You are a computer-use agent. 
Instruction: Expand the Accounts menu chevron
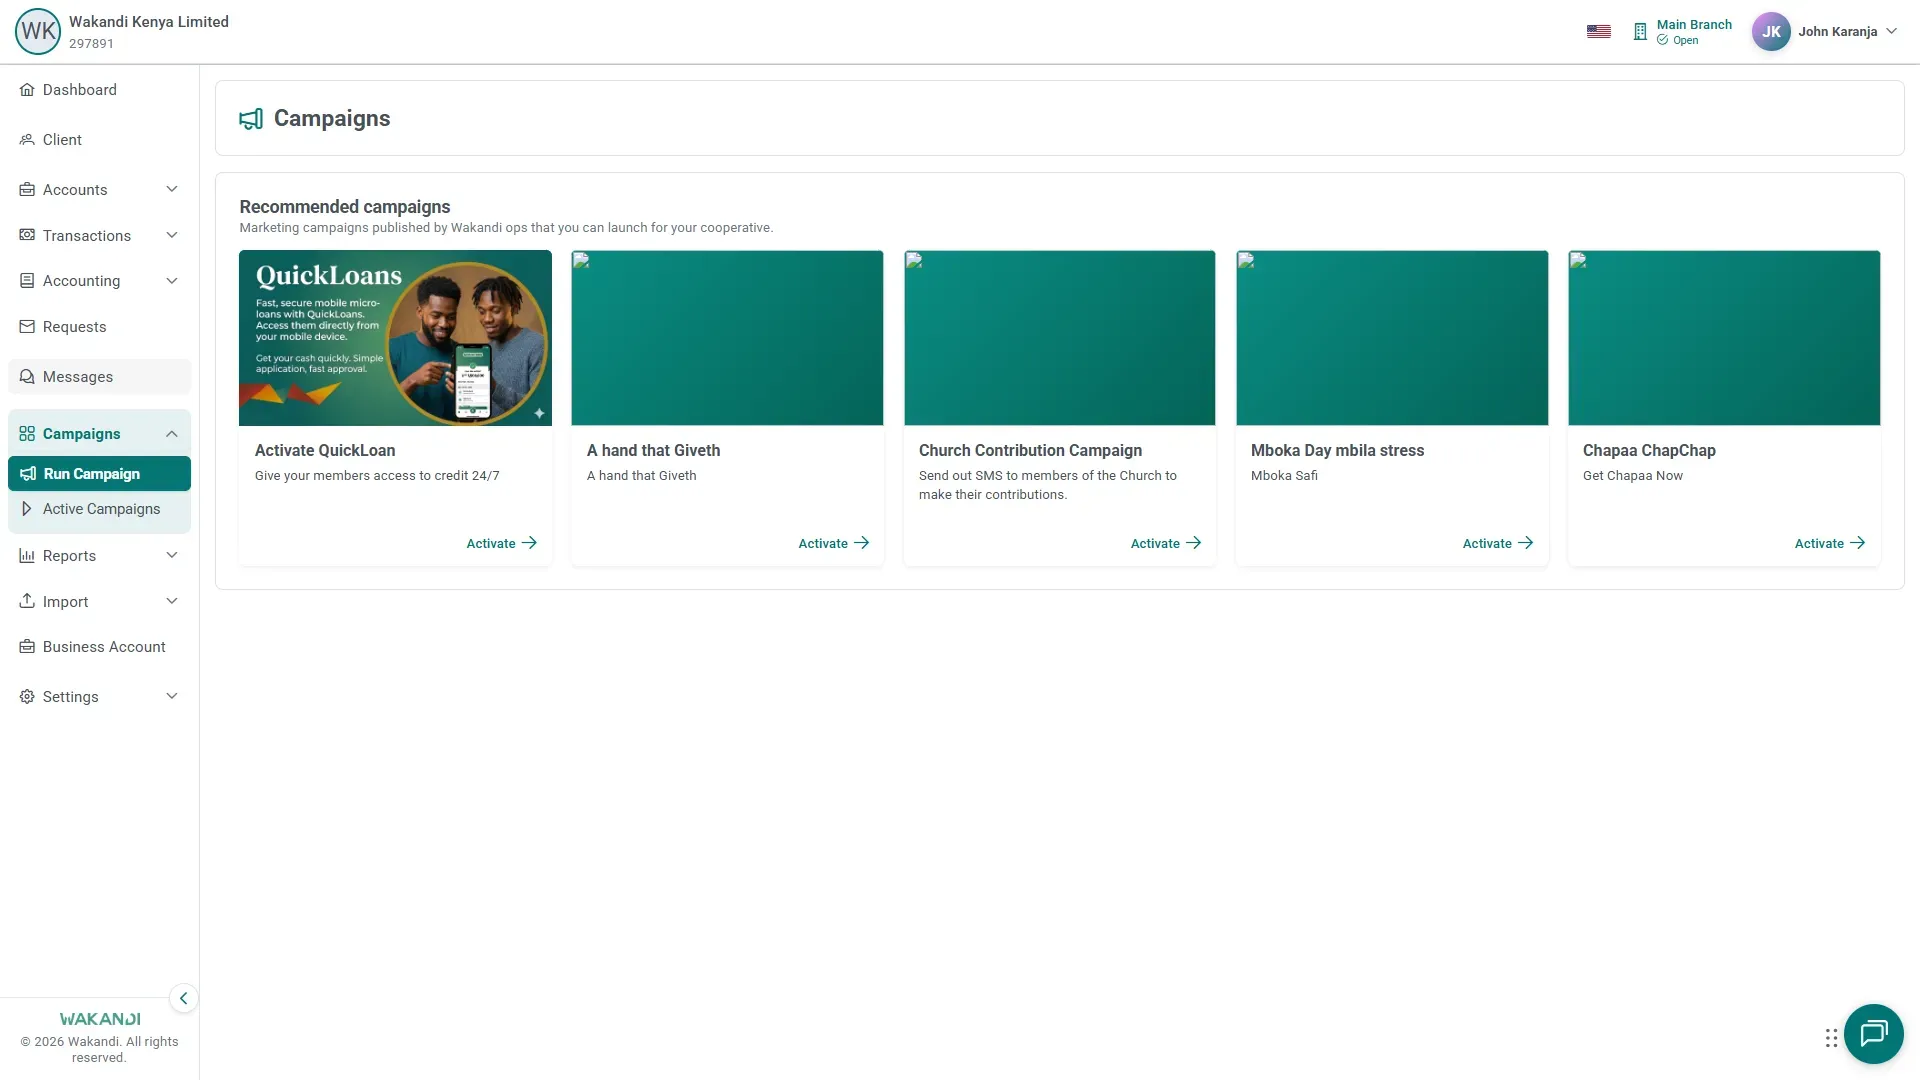pyautogui.click(x=172, y=189)
